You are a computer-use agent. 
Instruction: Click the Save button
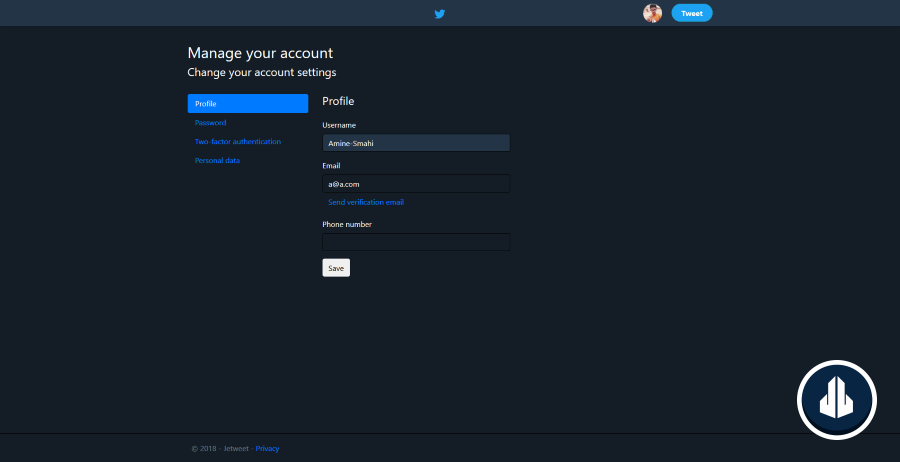pyautogui.click(x=336, y=268)
